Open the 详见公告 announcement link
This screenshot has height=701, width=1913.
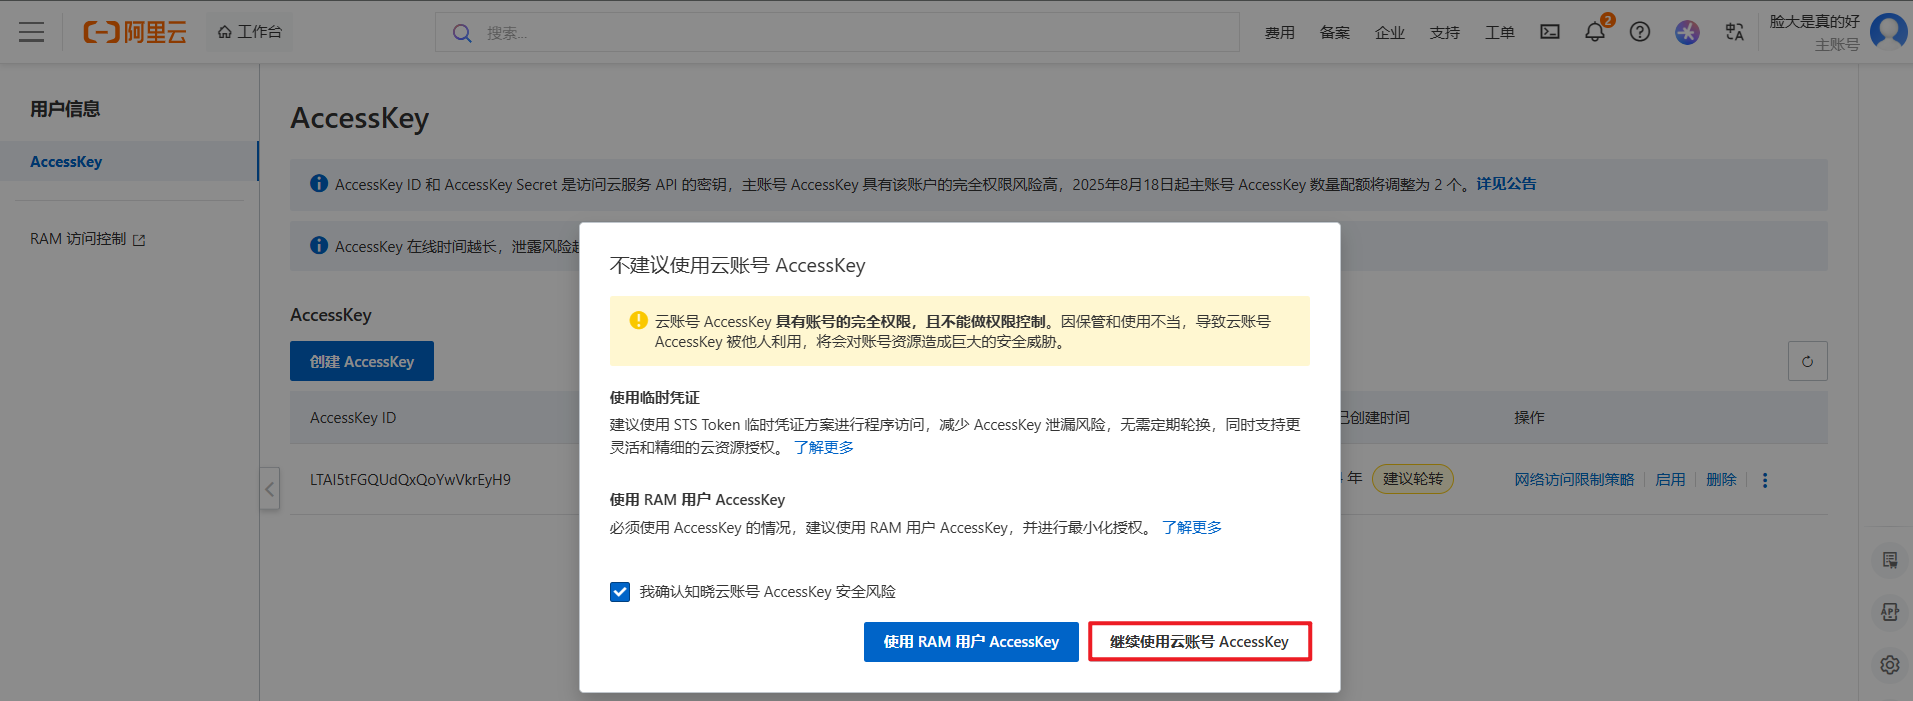click(1506, 184)
